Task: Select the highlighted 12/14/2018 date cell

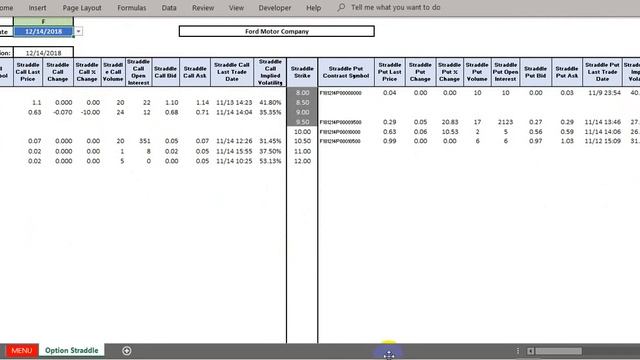Action: click(43, 31)
